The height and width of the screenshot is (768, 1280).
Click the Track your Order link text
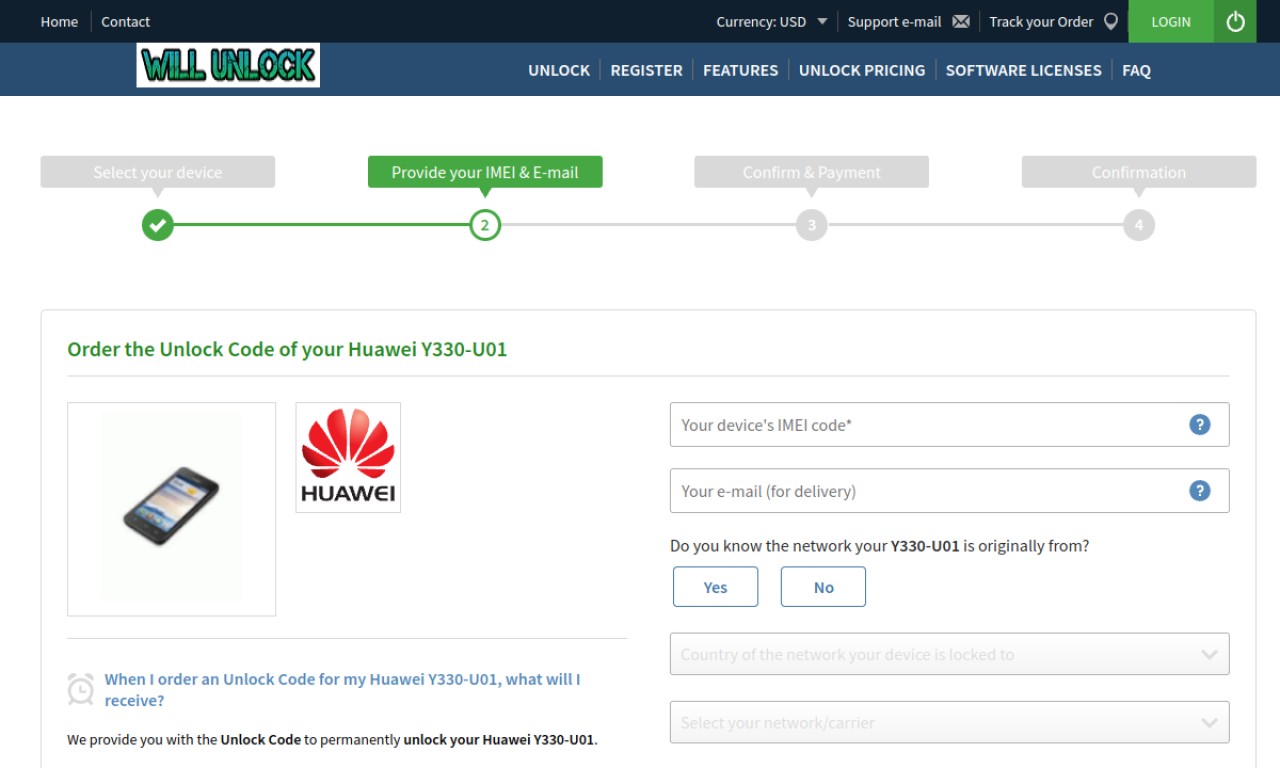(x=1041, y=21)
